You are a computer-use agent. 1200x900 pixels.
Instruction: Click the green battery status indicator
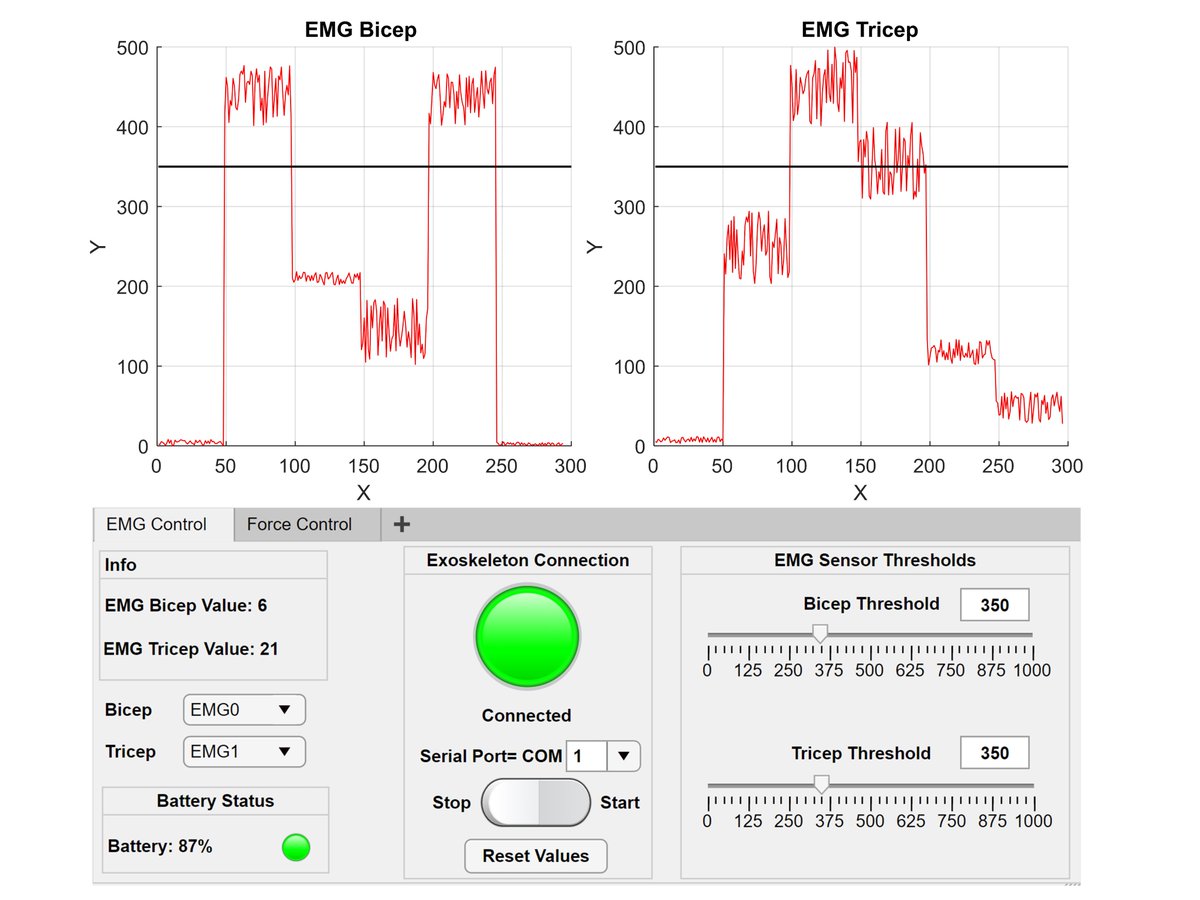click(296, 848)
